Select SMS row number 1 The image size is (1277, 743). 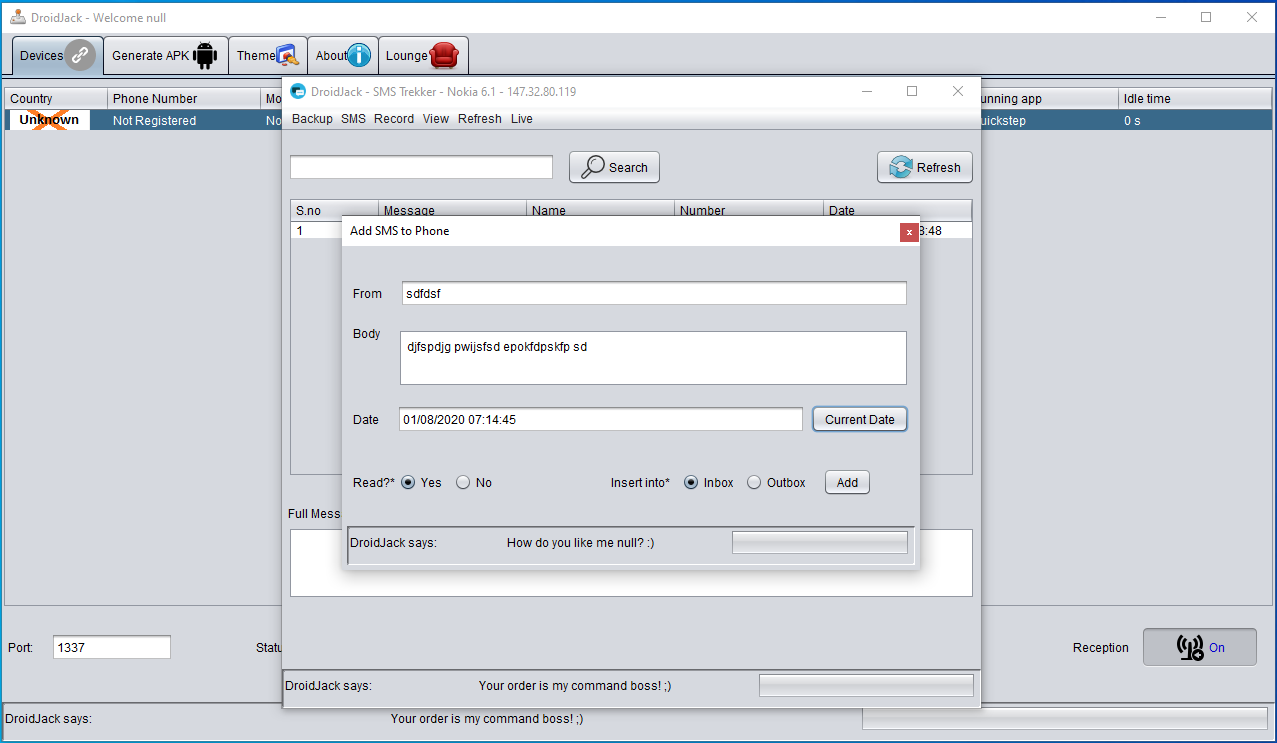point(316,230)
